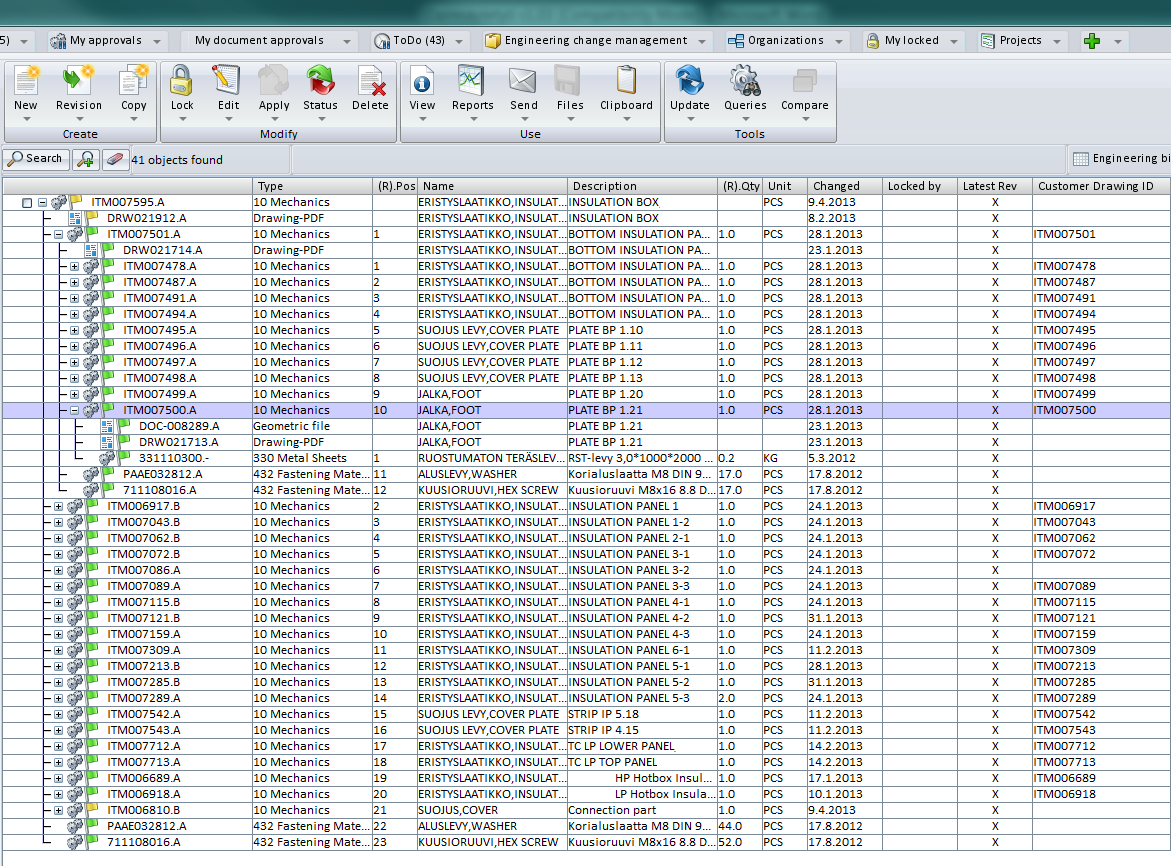Open the Projects tab
This screenshot has width=1171, height=866.
click(1020, 40)
